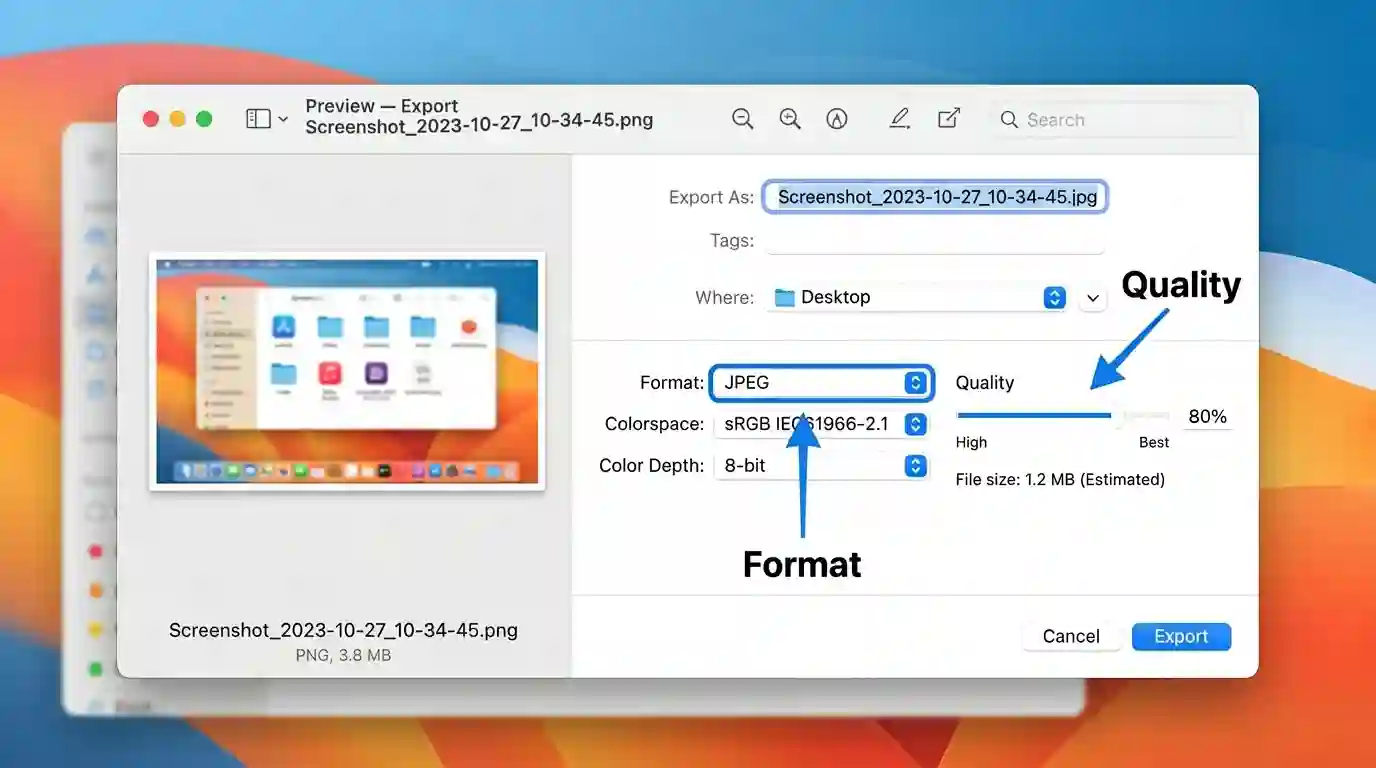Click the zoom in magnifier icon
Screen dimensions: 1376x768
click(x=790, y=119)
